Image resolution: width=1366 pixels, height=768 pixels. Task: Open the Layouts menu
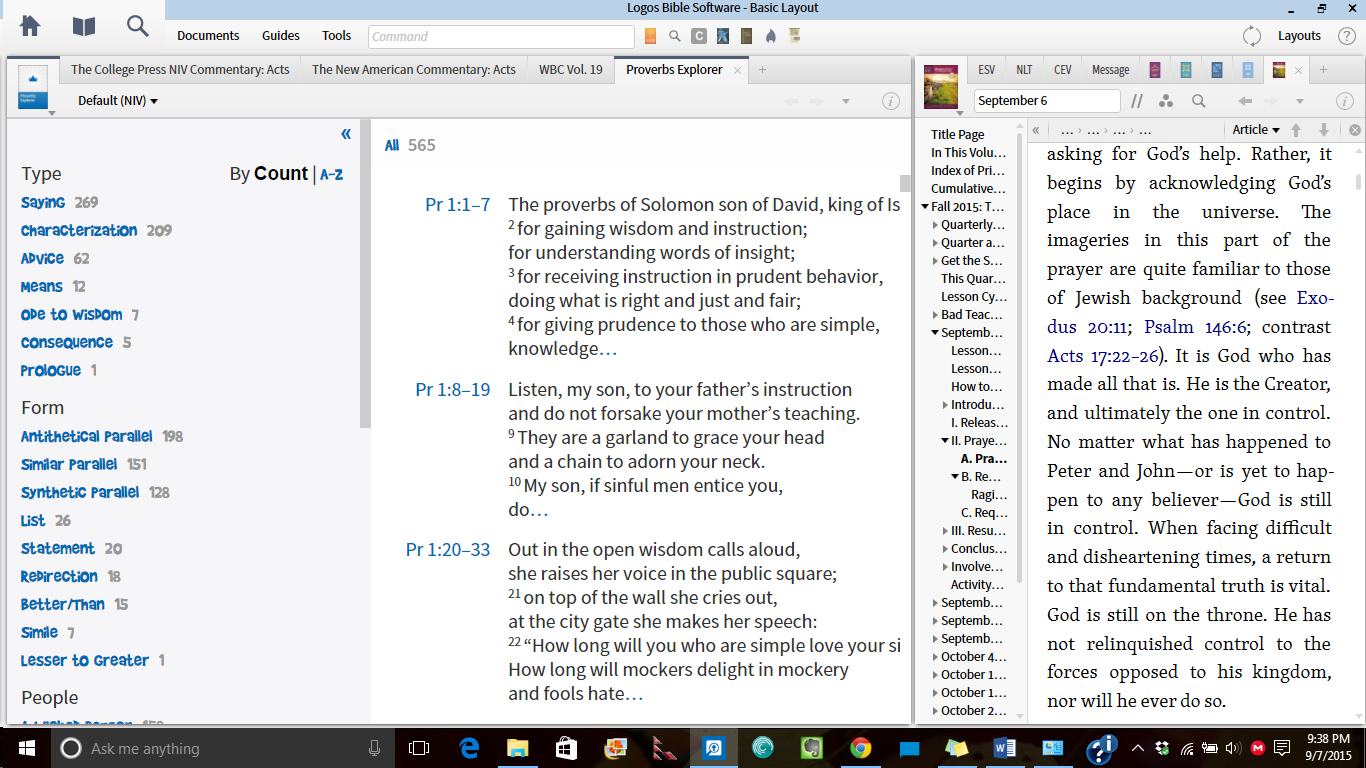pyautogui.click(x=1299, y=36)
